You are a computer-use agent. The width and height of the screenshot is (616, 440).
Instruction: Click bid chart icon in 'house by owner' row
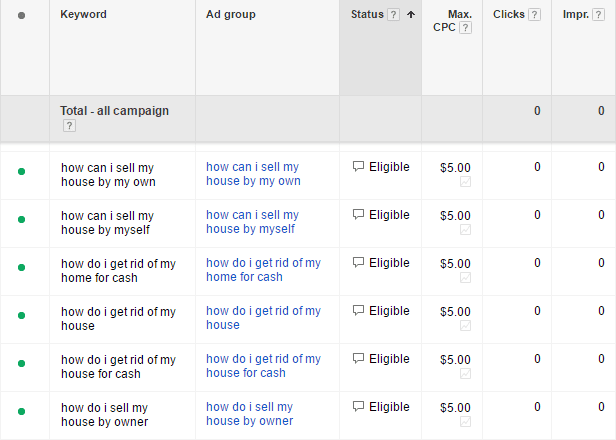[466, 421]
